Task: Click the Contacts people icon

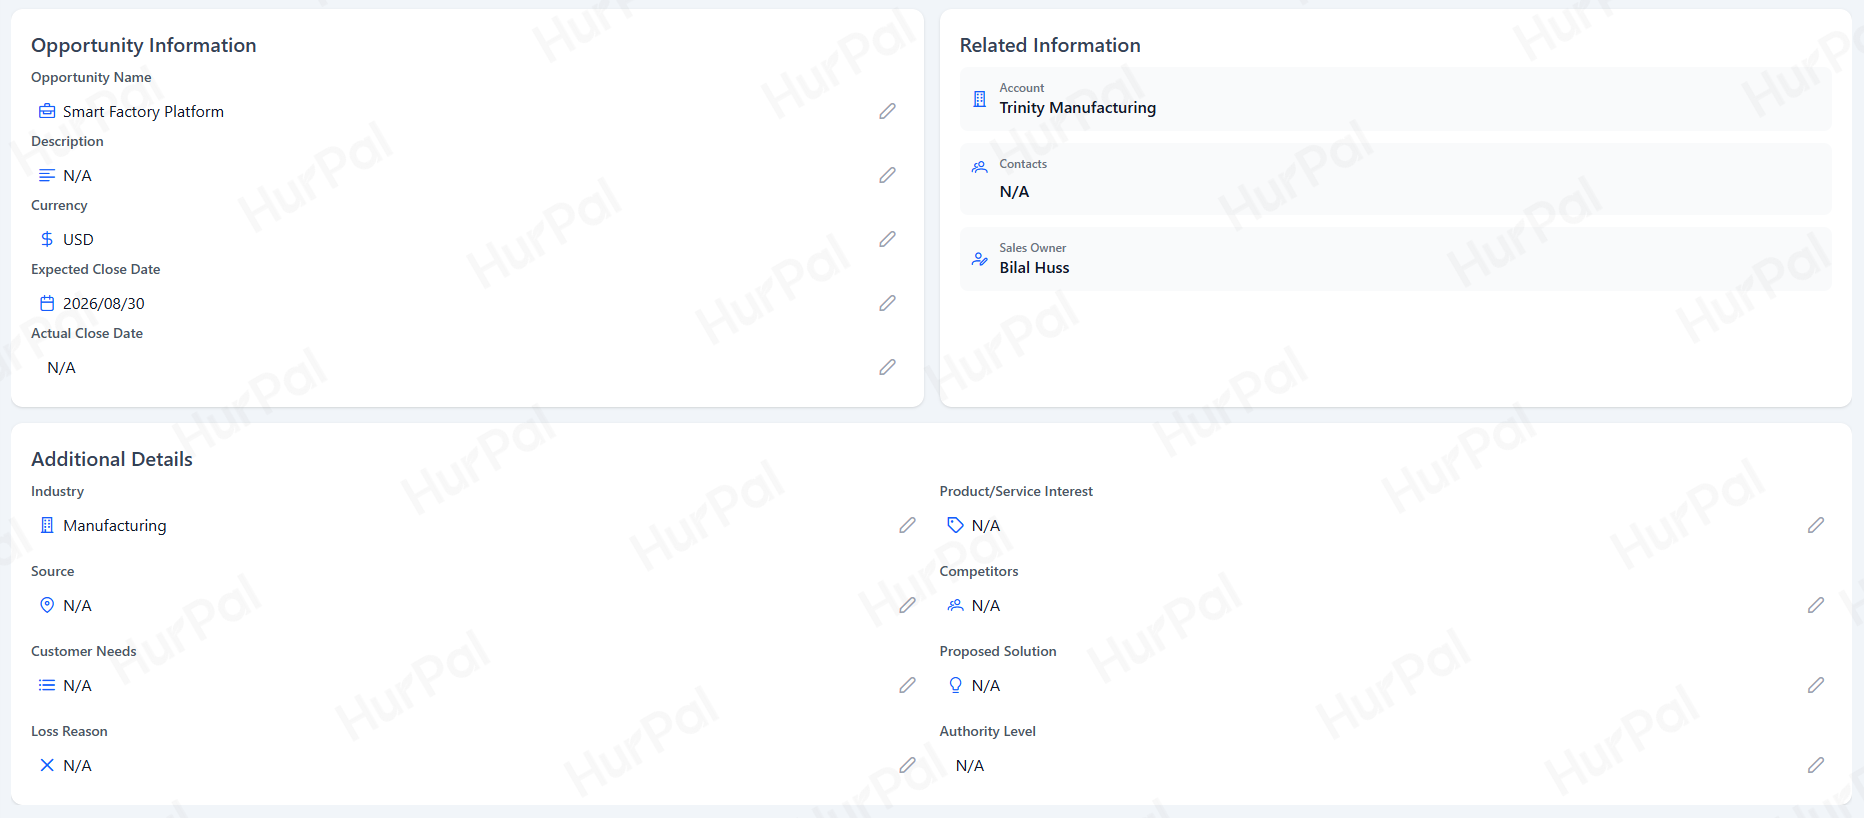Action: pyautogui.click(x=980, y=167)
